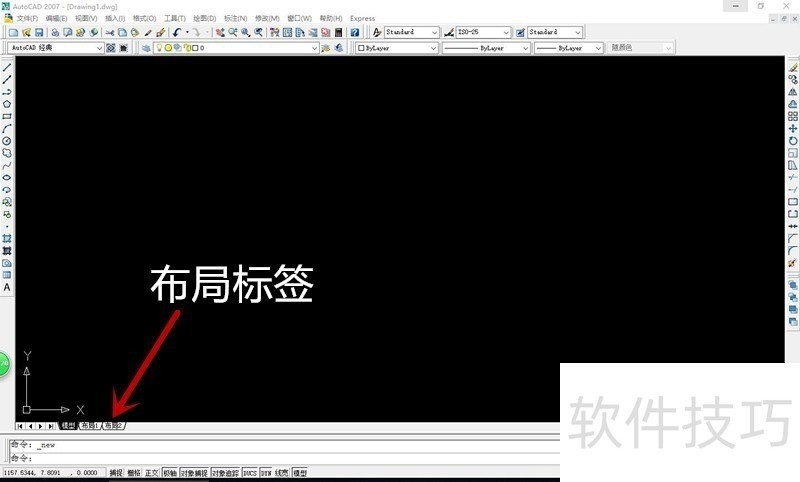The width and height of the screenshot is (800, 482).
Task: Open the 编辑(E) menu
Action: click(x=56, y=18)
